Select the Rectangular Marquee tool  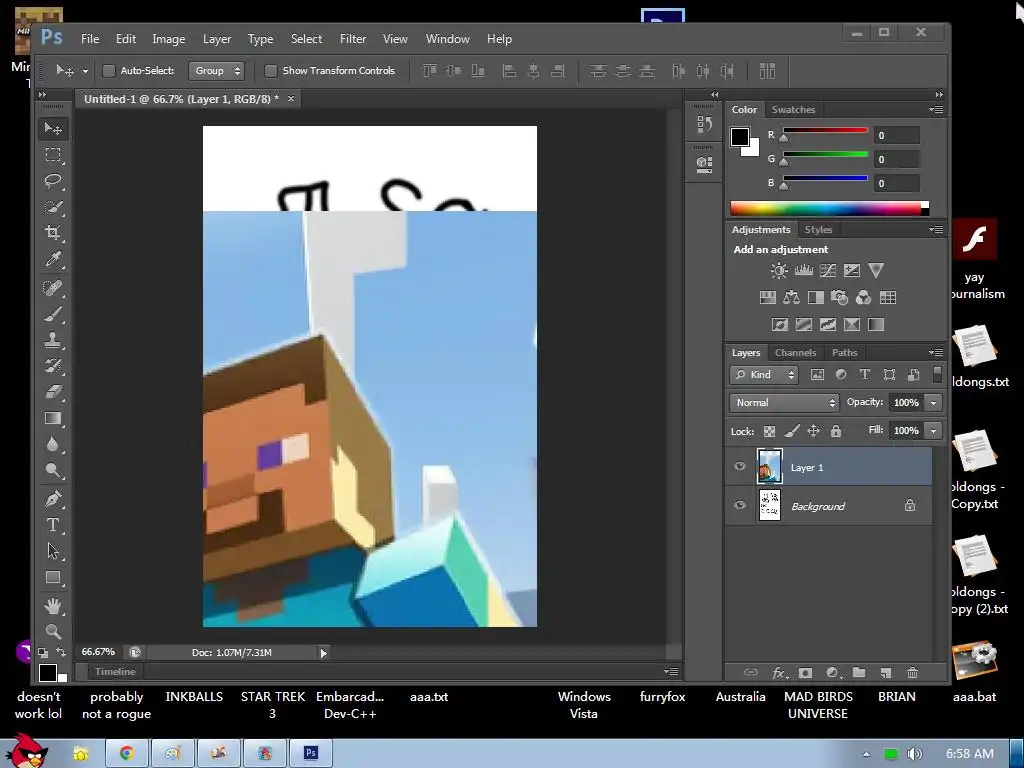pyautogui.click(x=54, y=155)
